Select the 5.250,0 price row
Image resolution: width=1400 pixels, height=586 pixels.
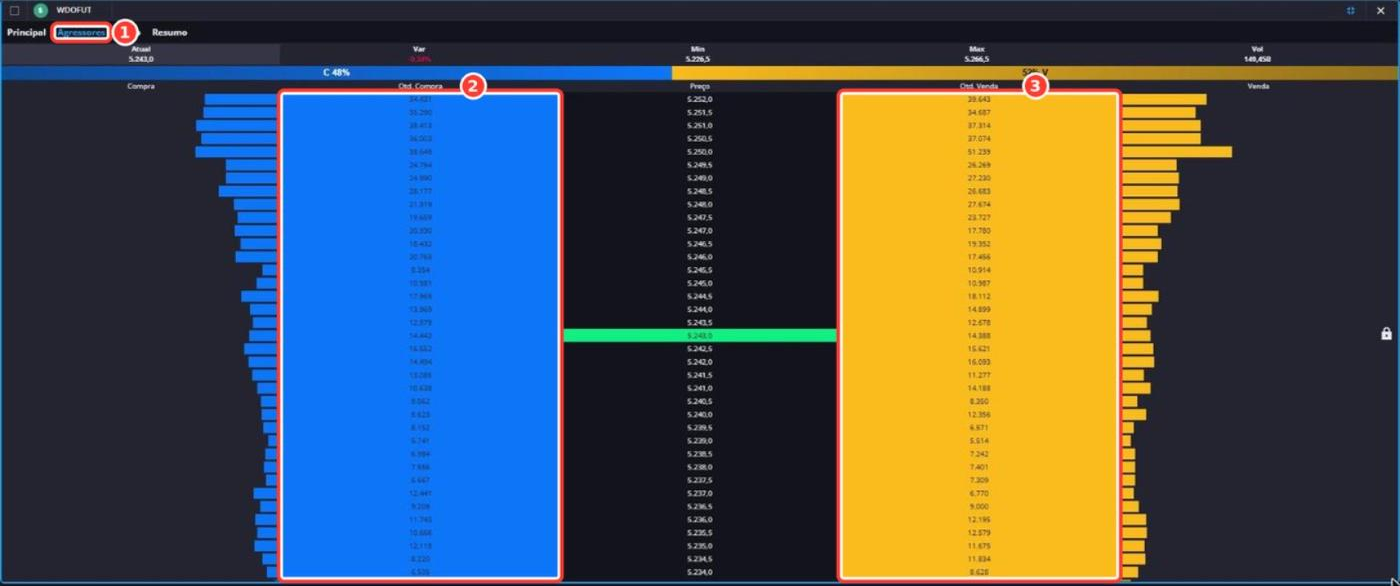tap(700, 152)
